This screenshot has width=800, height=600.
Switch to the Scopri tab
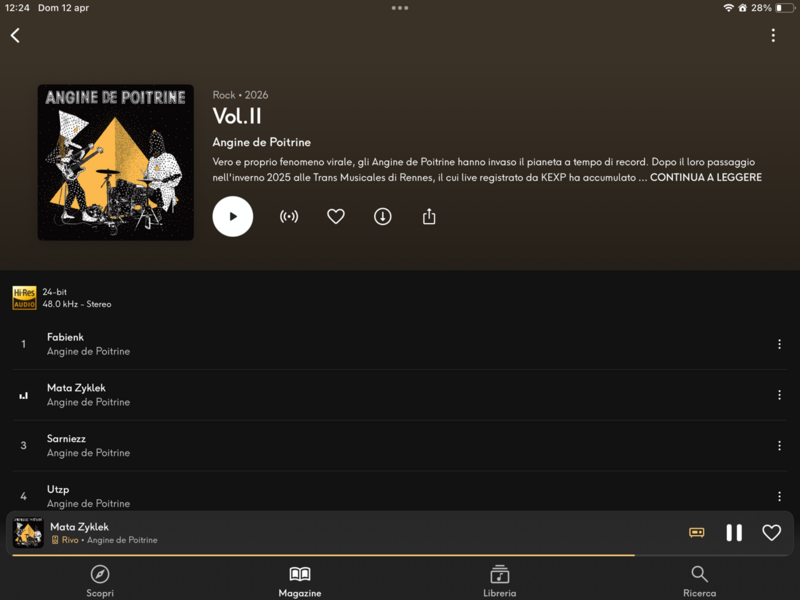pos(100,581)
